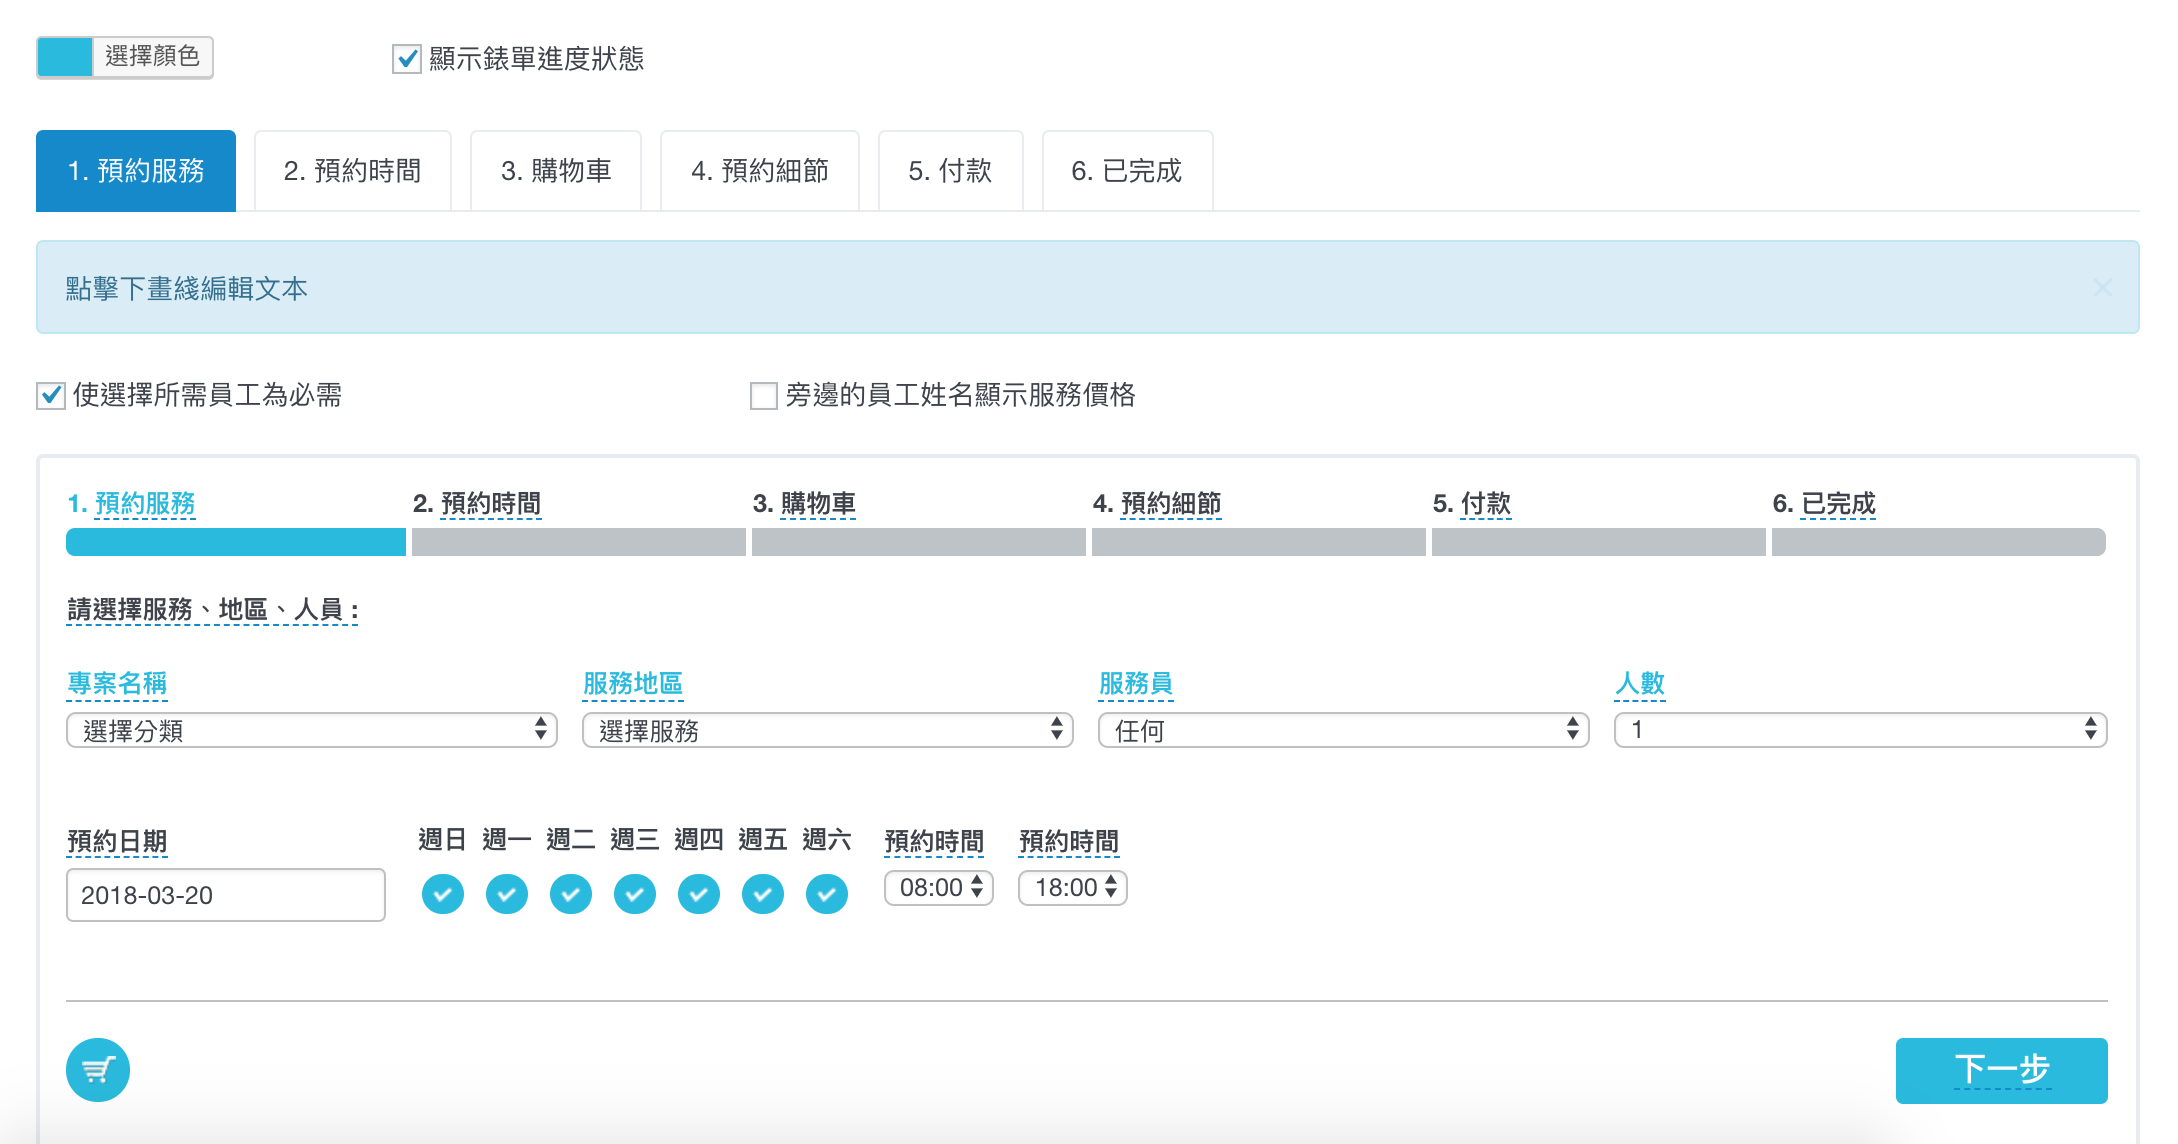Open the 選擇服務 dropdown
Screen dimensions: 2178x1144
click(827, 730)
